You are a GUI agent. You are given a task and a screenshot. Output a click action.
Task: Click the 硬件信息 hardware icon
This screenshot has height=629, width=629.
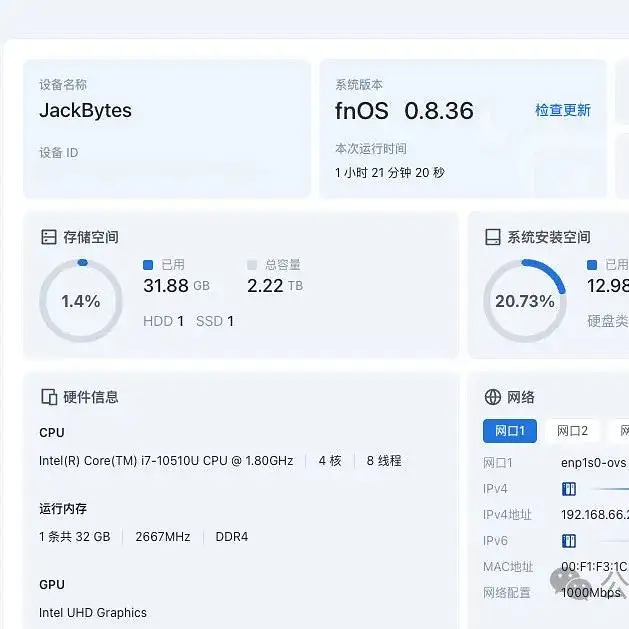[x=49, y=397]
